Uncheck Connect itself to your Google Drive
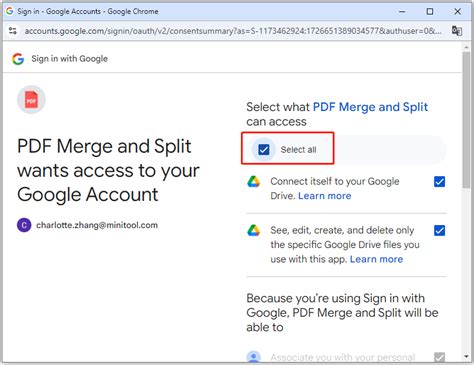This screenshot has height=365, width=474. pos(439,182)
